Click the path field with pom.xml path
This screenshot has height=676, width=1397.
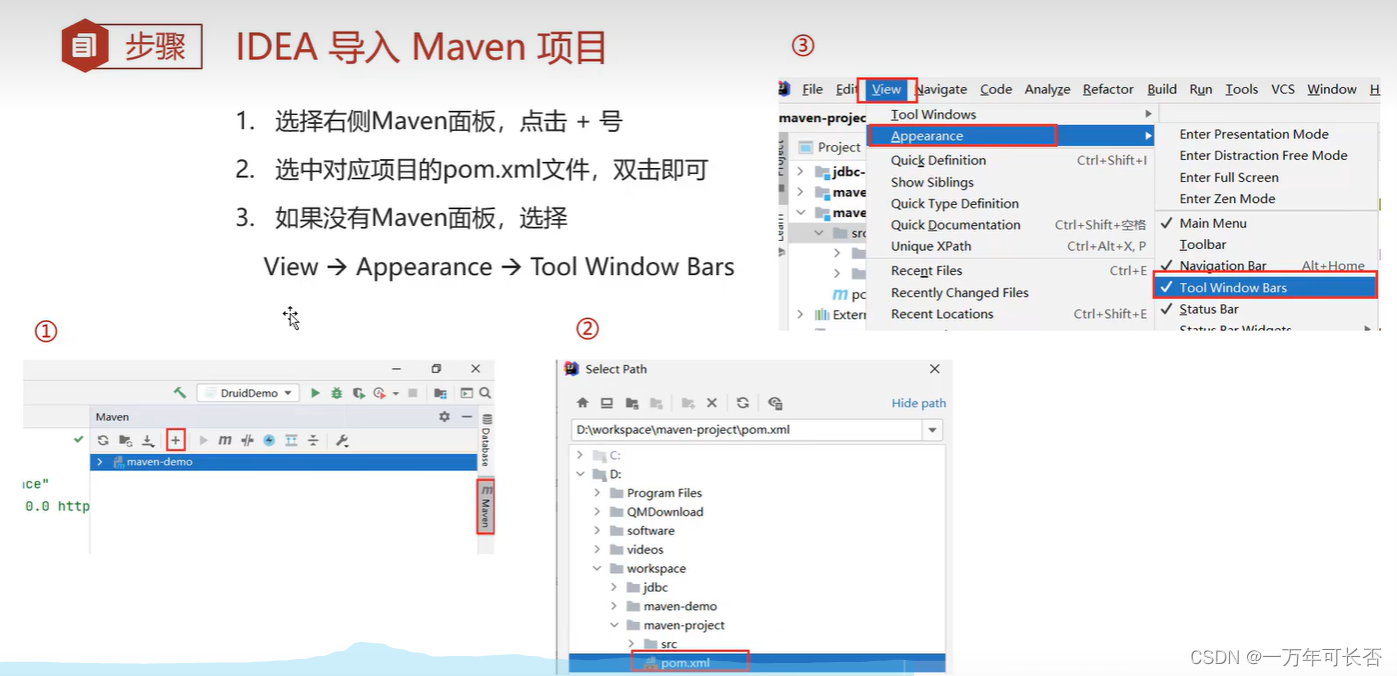(x=747, y=430)
